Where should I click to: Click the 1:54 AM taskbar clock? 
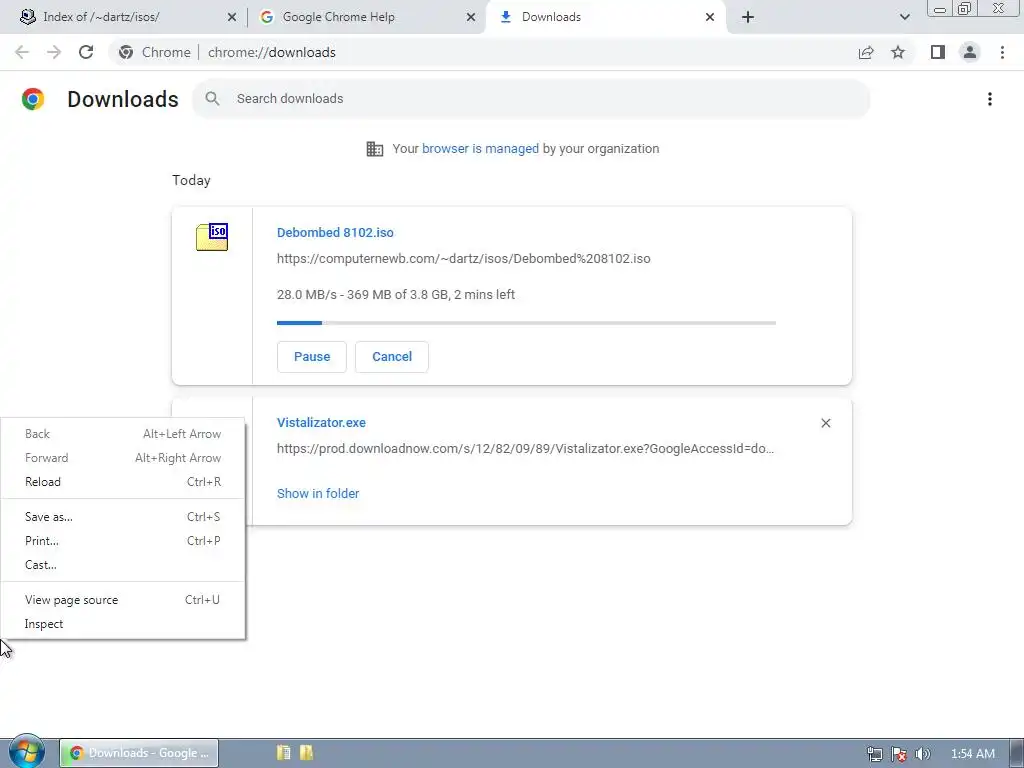(x=973, y=754)
